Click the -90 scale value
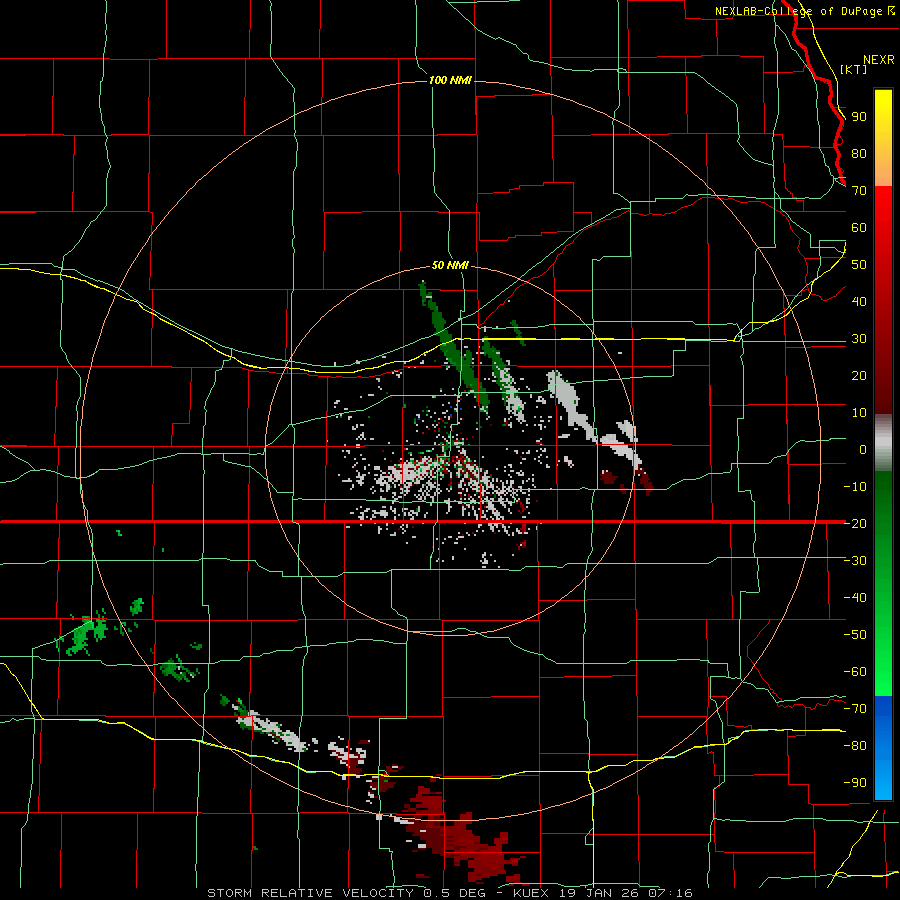Image resolution: width=900 pixels, height=900 pixels. pos(855,783)
